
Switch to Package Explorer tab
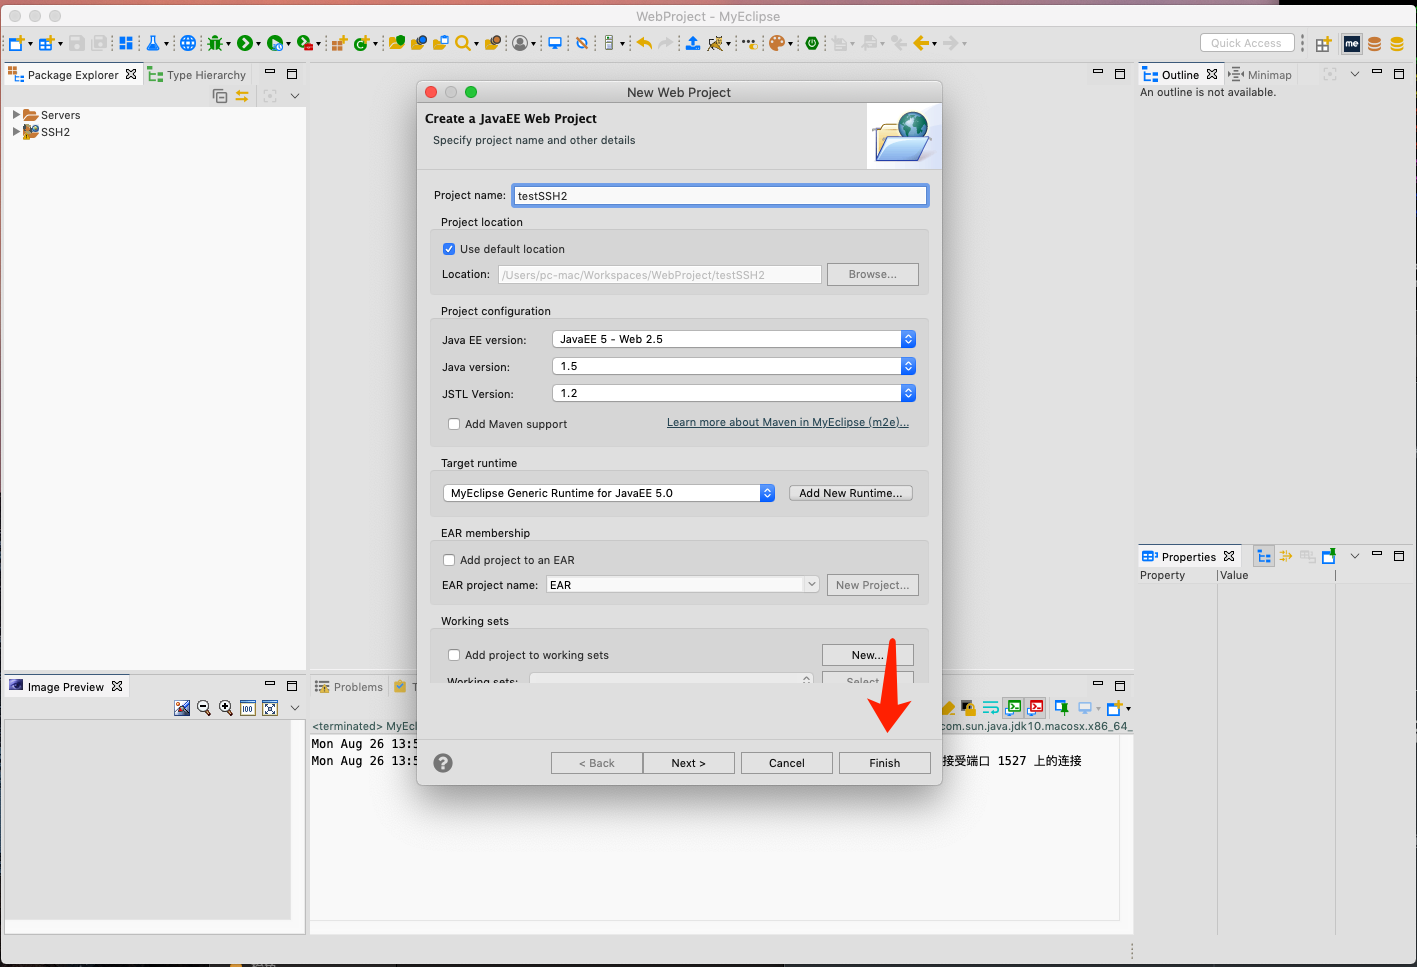click(72, 75)
